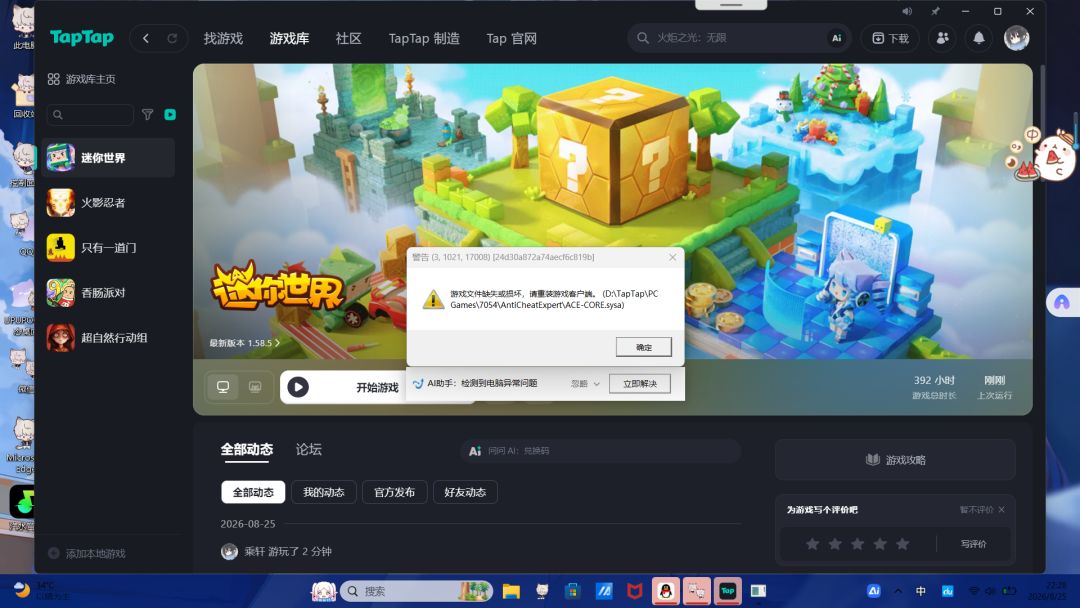Image resolution: width=1080 pixels, height=608 pixels.
Task: Expand 最新版本 1.58.5 version info
Action: 245,343
